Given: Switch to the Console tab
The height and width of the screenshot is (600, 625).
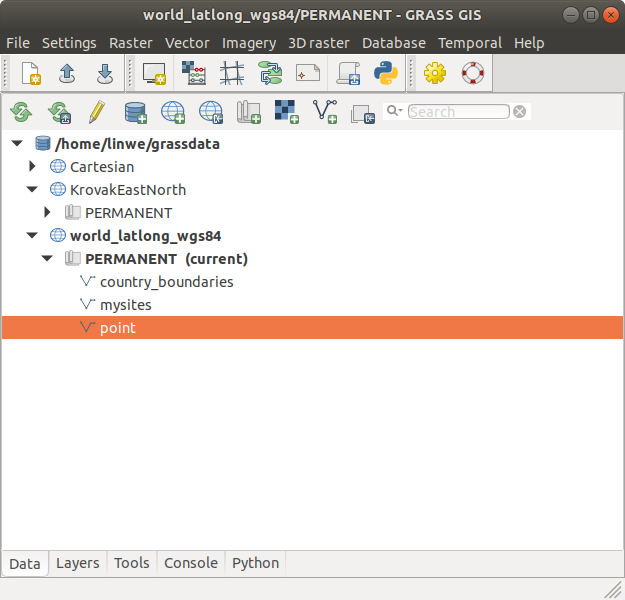Looking at the screenshot, I should click(x=190, y=563).
